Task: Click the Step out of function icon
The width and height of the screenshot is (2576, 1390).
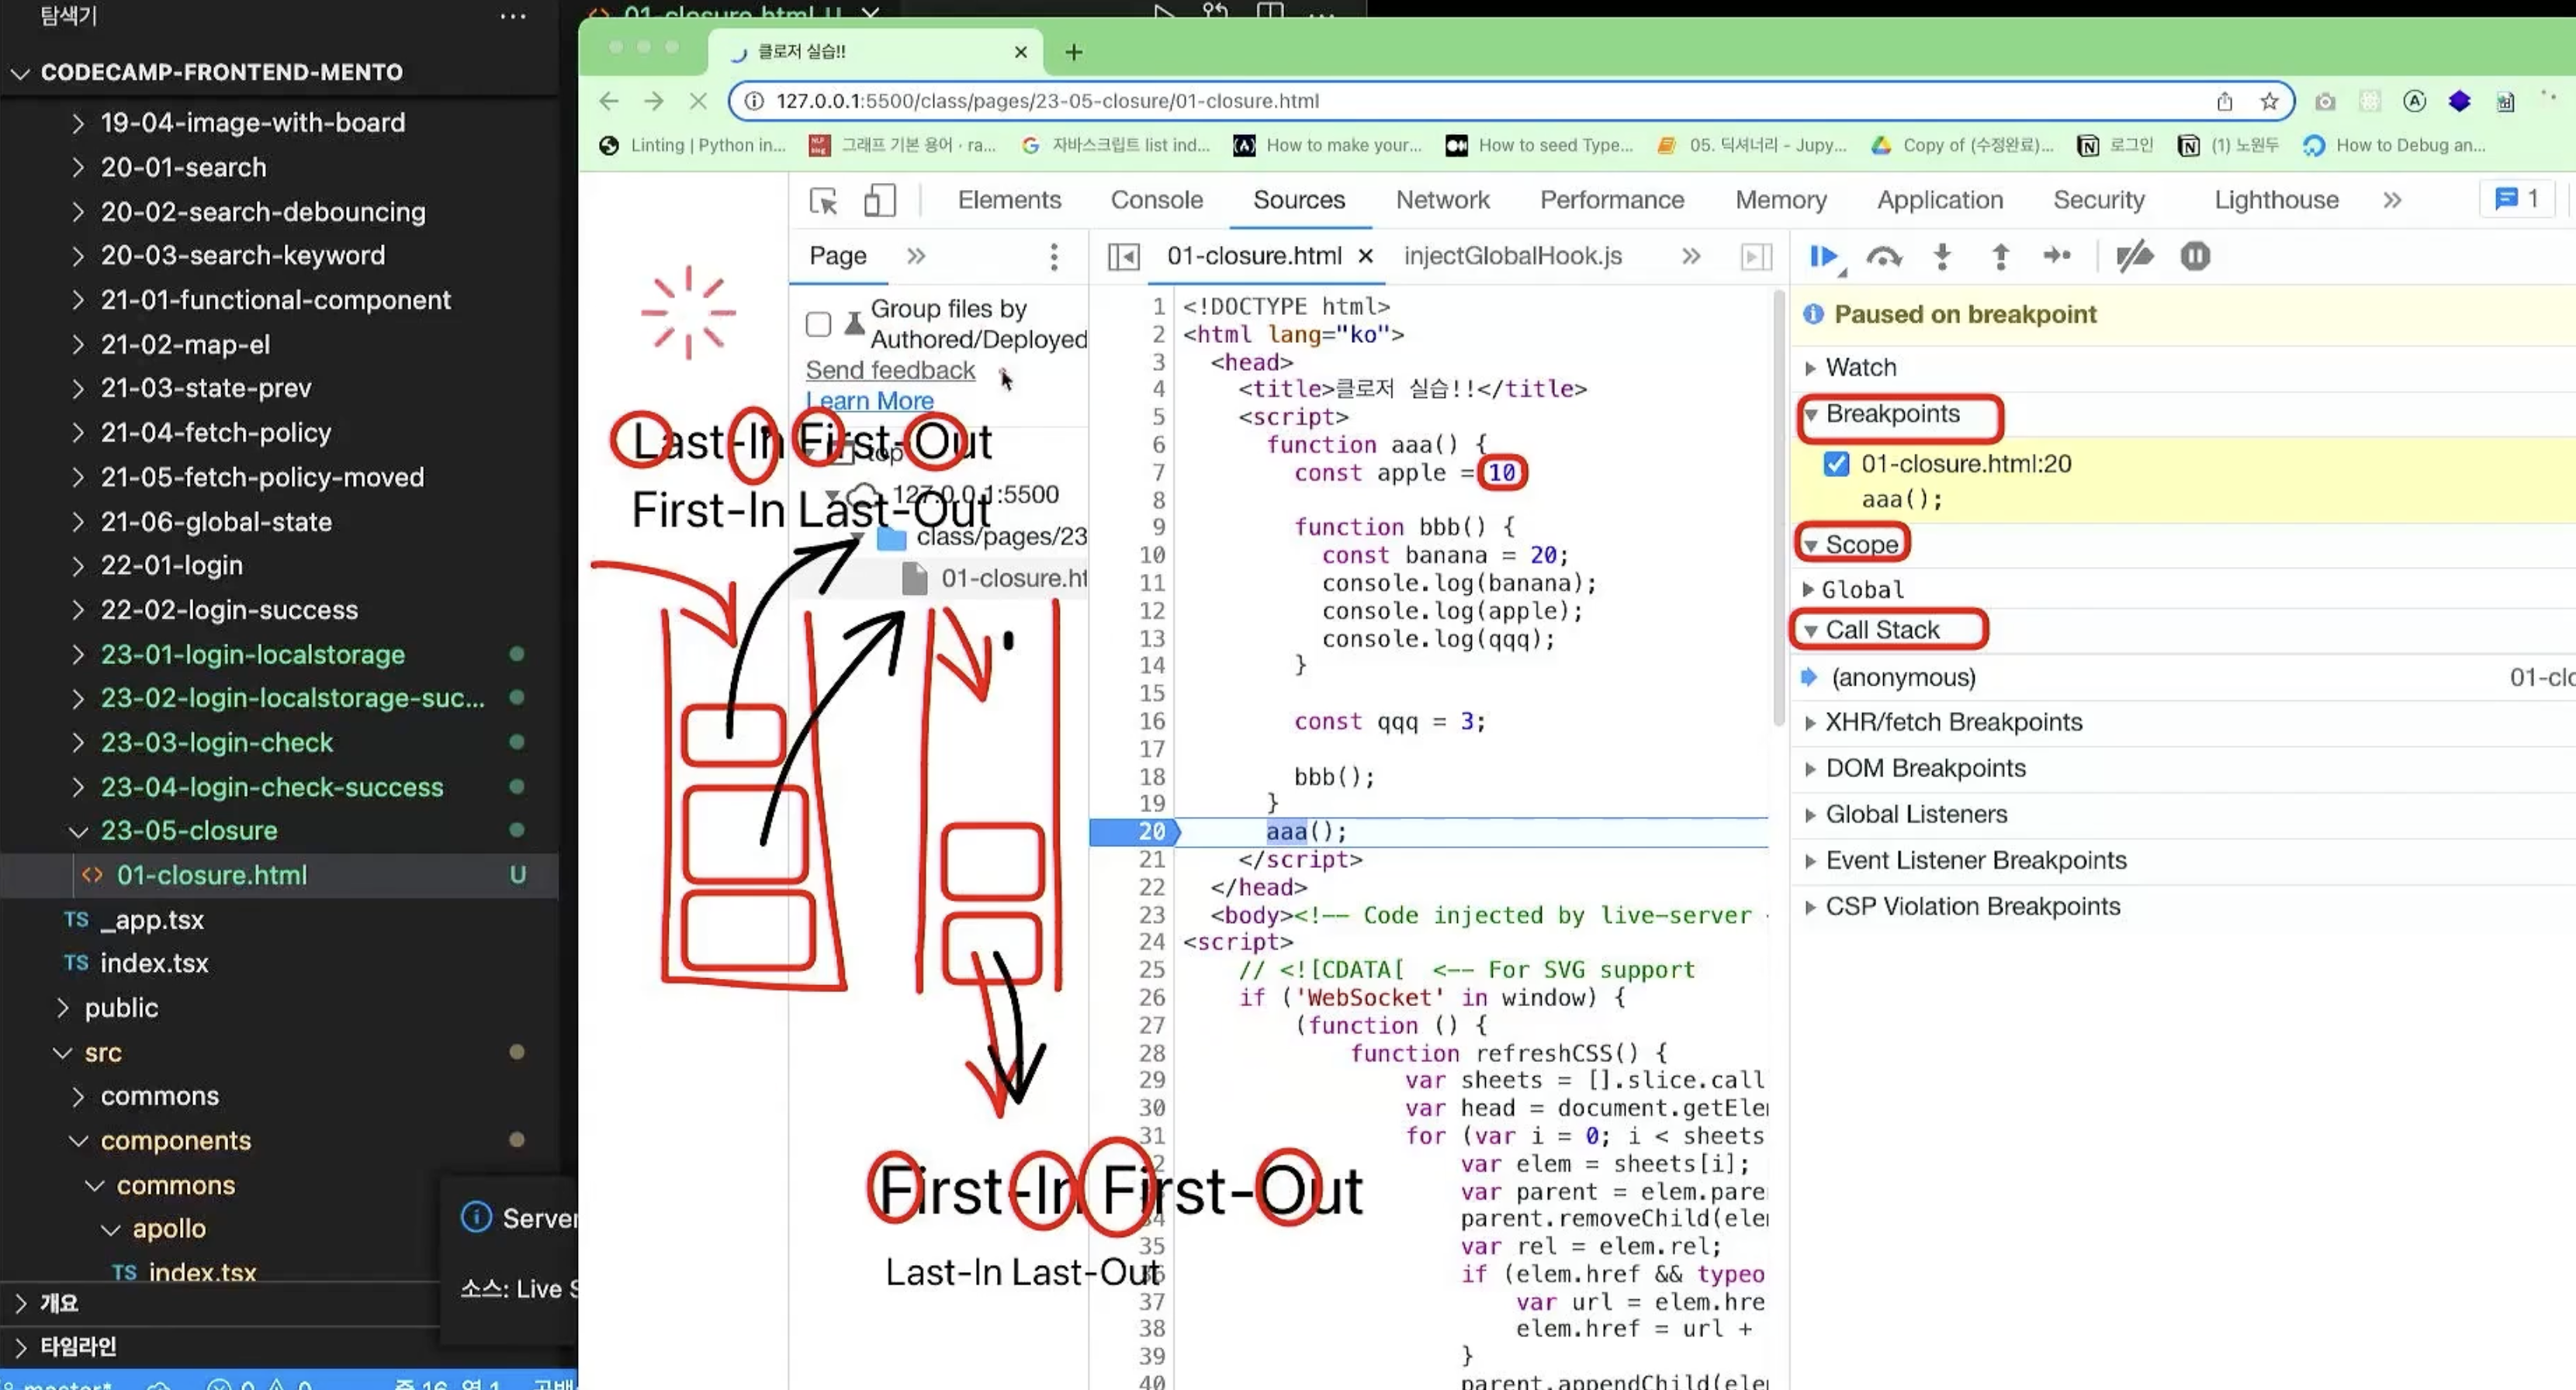Action: [x=2000, y=257]
